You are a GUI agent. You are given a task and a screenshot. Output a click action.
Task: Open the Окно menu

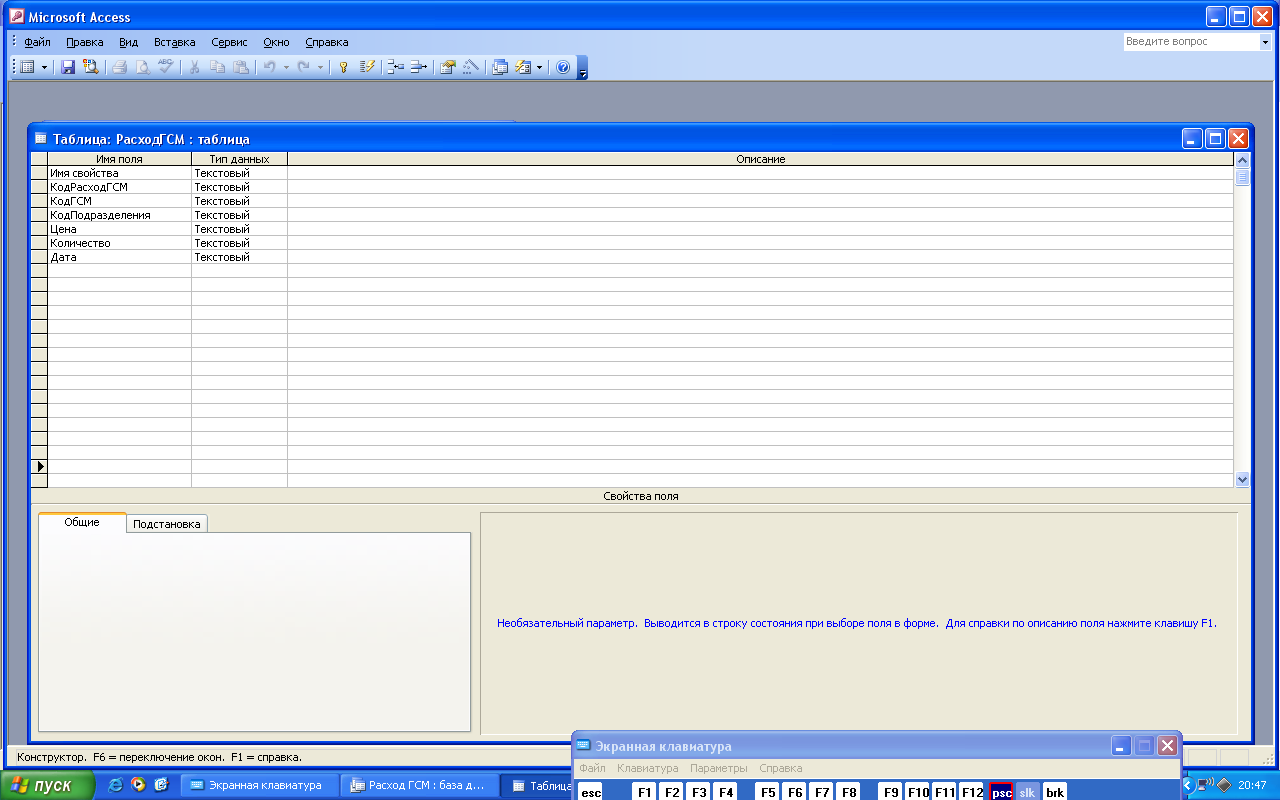[276, 42]
